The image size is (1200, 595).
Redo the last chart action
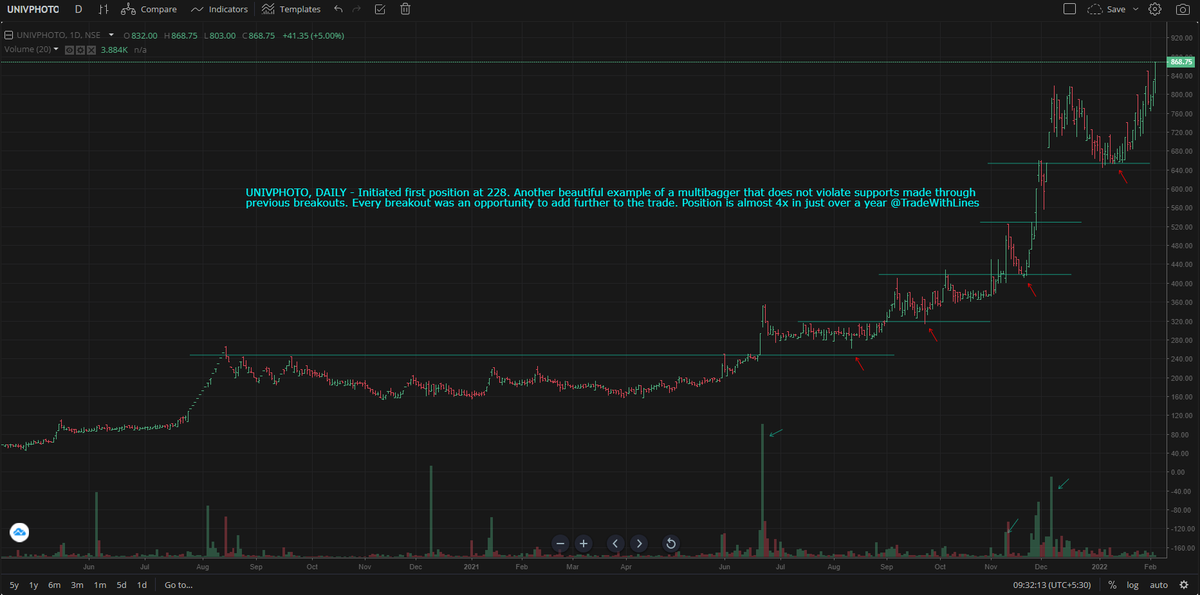pos(356,9)
